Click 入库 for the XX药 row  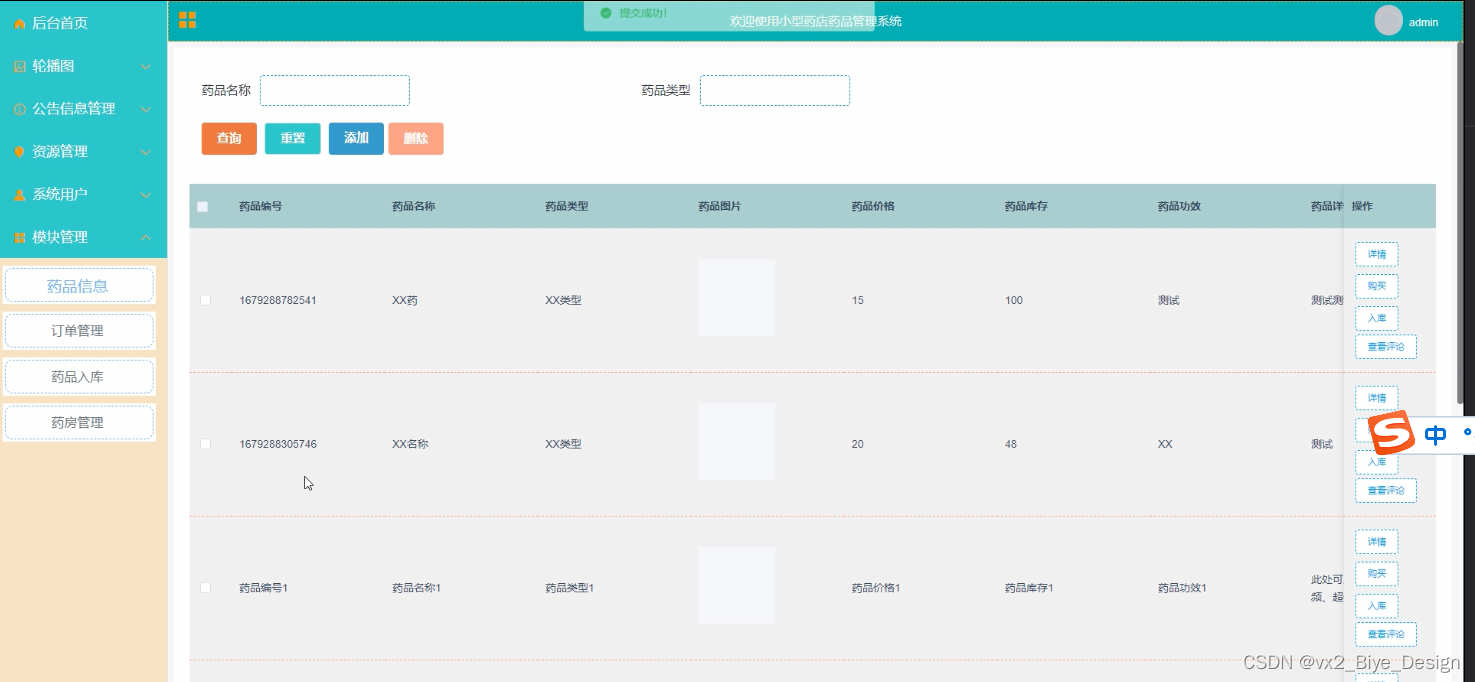(1377, 319)
